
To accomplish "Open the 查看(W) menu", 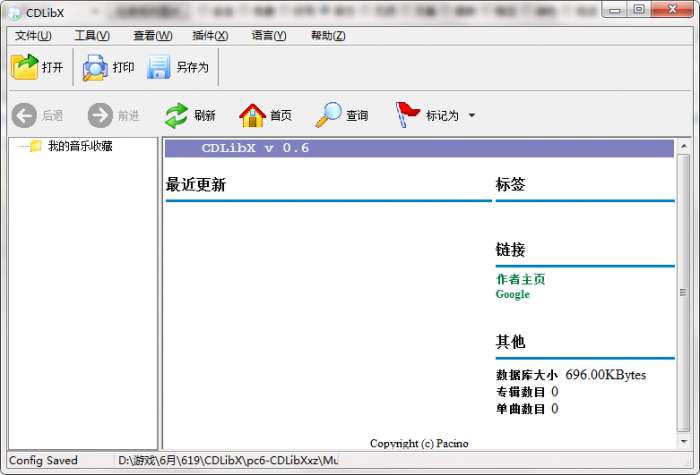I will tap(152, 35).
